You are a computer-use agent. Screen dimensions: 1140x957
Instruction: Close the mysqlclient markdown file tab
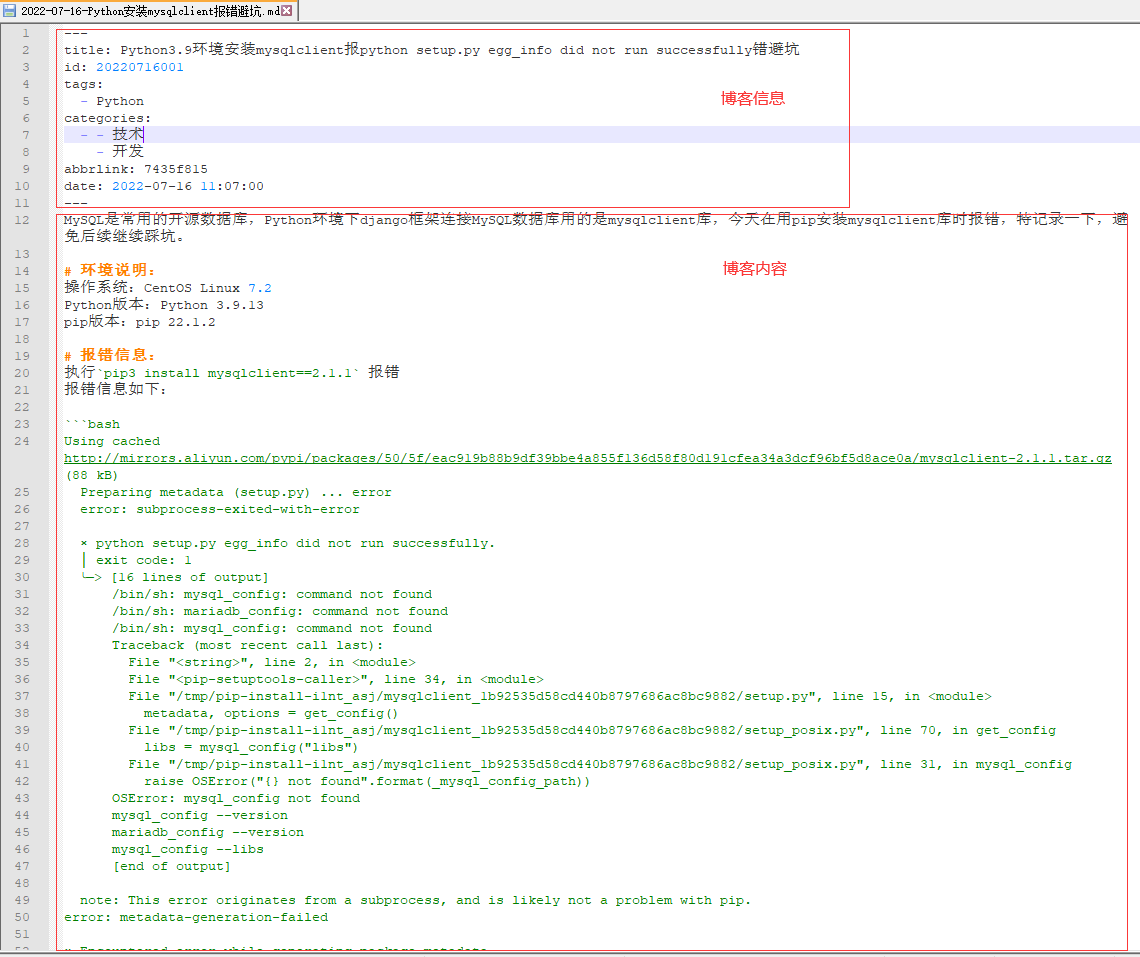tap(287, 10)
